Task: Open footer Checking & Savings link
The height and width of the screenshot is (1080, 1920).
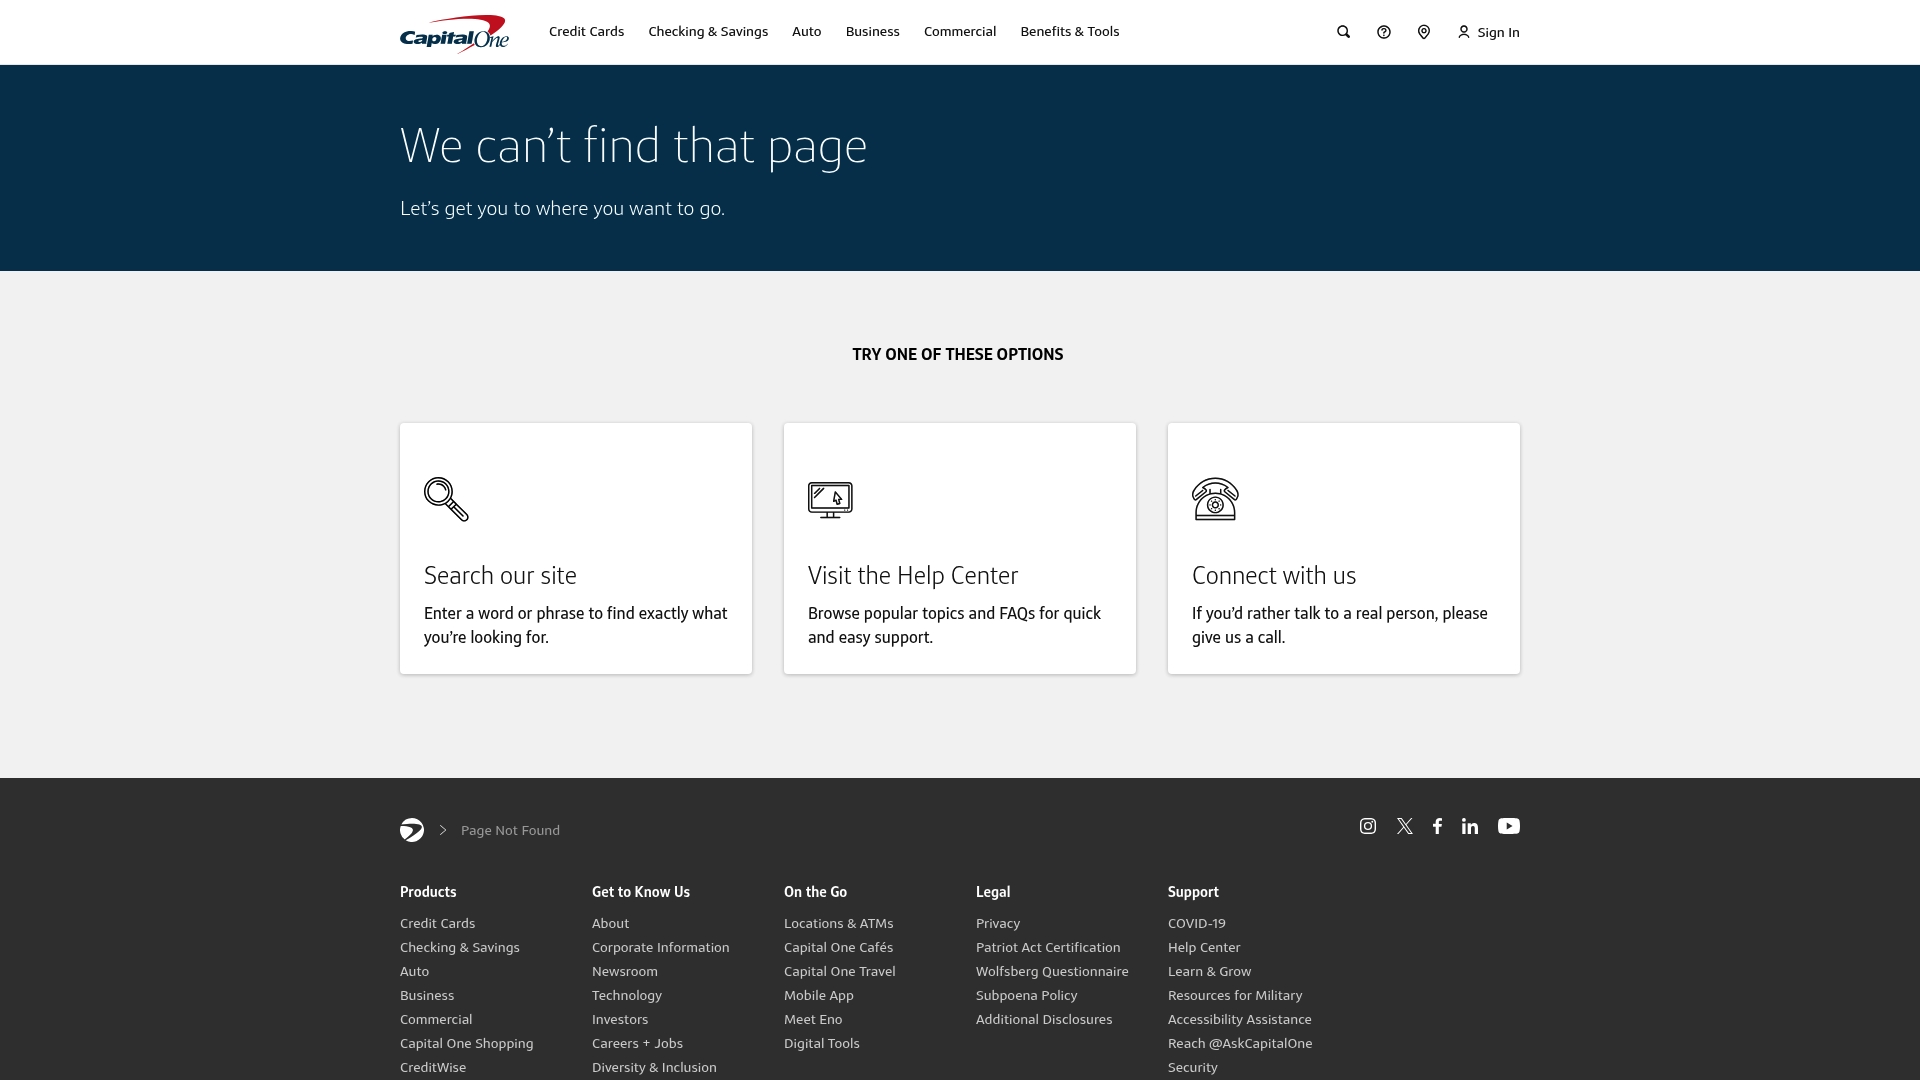Action: pyautogui.click(x=460, y=947)
